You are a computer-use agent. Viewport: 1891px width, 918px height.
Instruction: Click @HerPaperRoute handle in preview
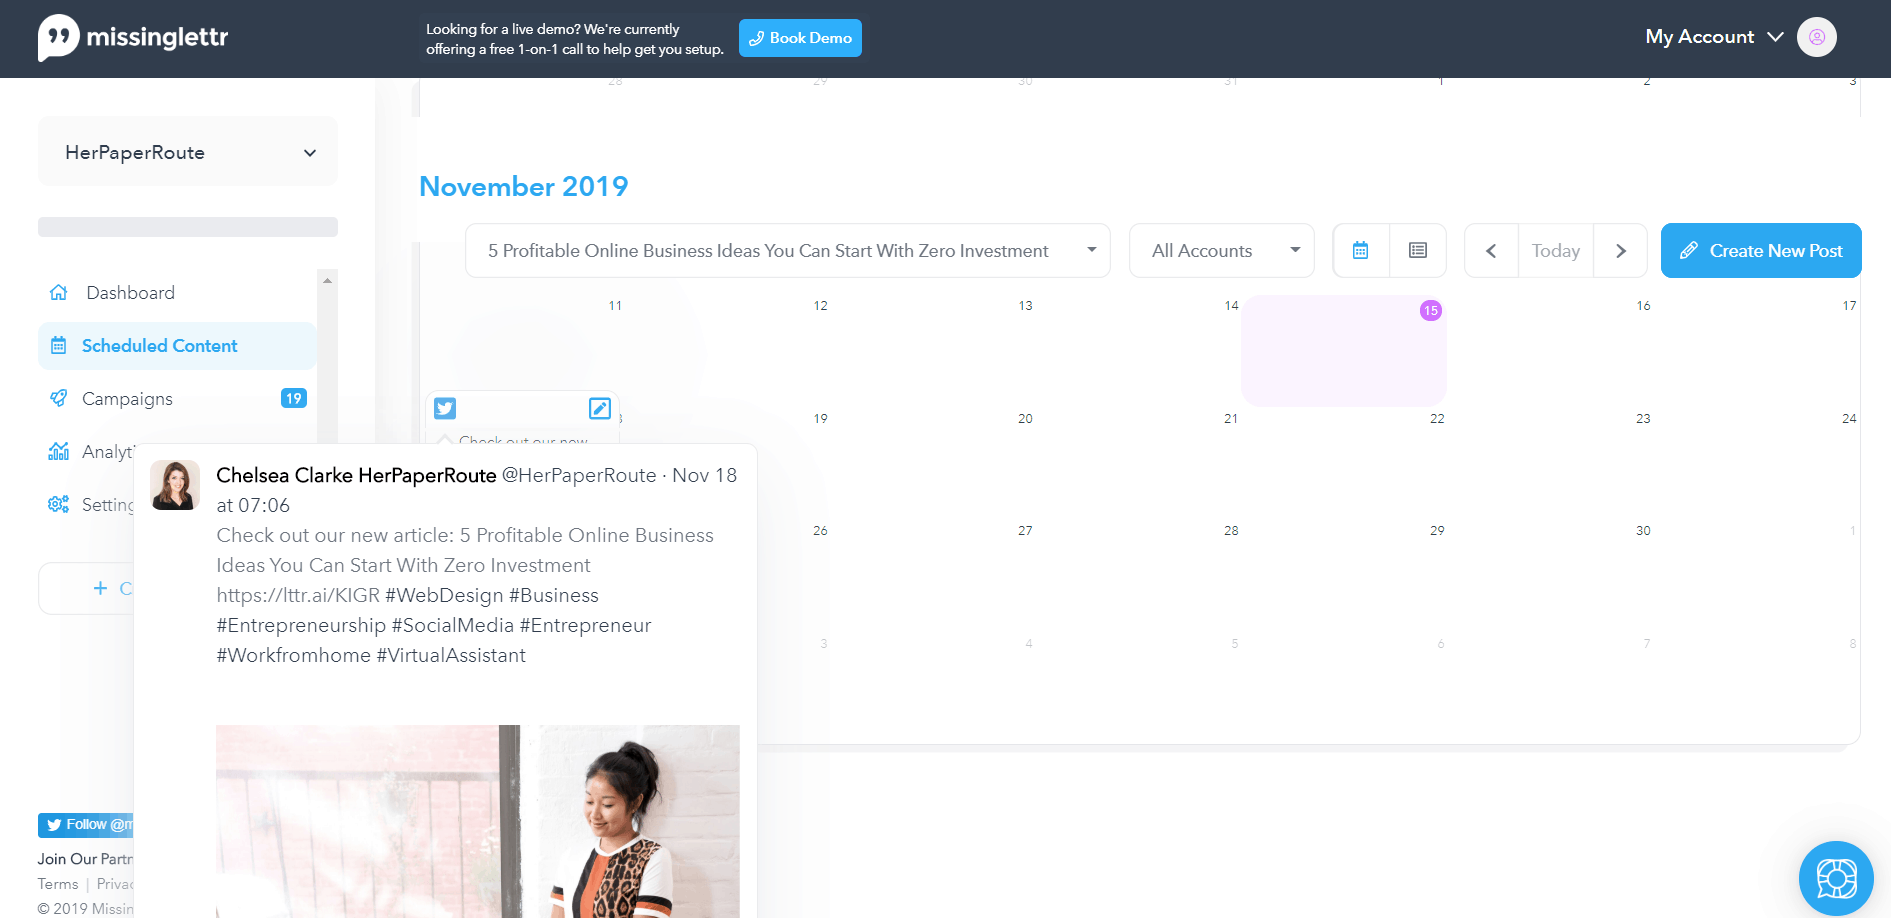(x=579, y=475)
